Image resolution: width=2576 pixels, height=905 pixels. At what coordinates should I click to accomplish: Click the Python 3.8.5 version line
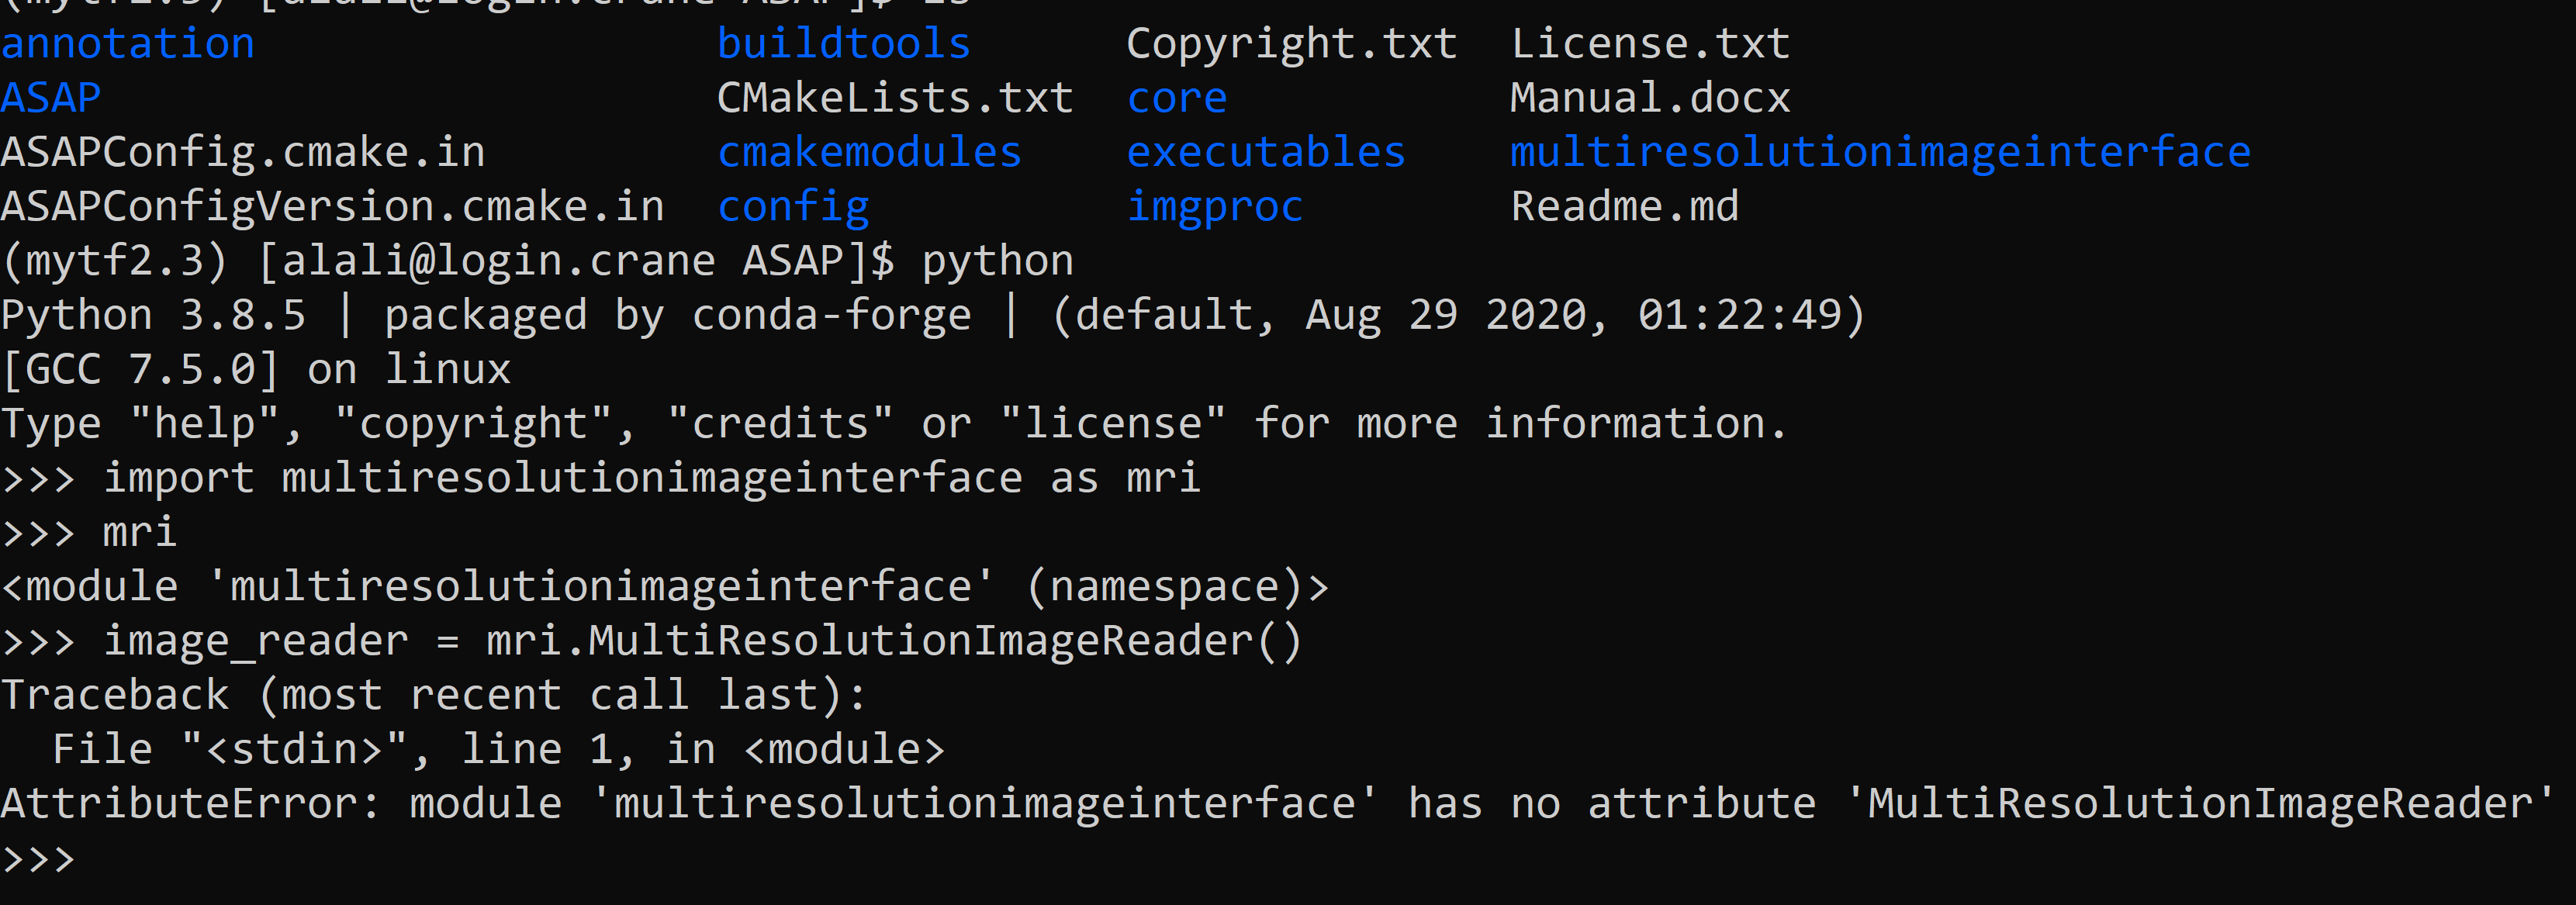click(932, 316)
